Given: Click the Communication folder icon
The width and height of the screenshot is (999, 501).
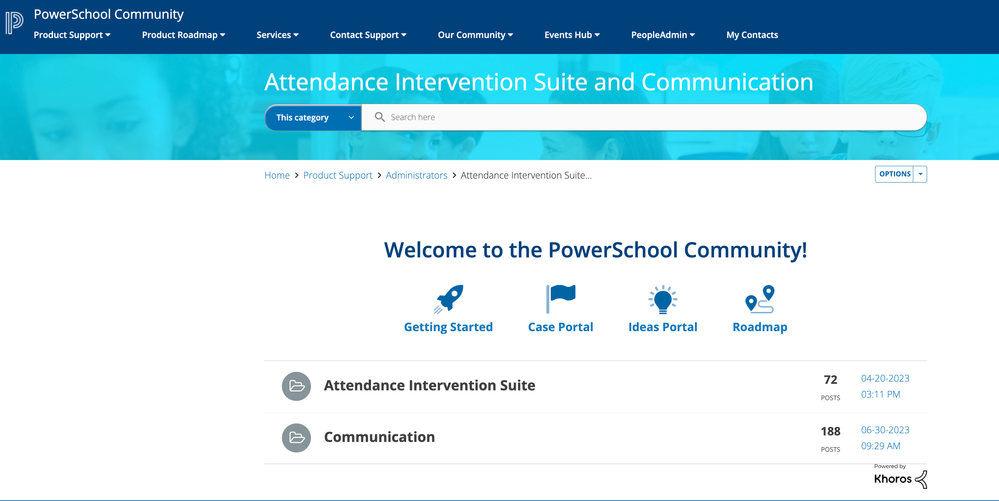Looking at the screenshot, I should pos(296,437).
